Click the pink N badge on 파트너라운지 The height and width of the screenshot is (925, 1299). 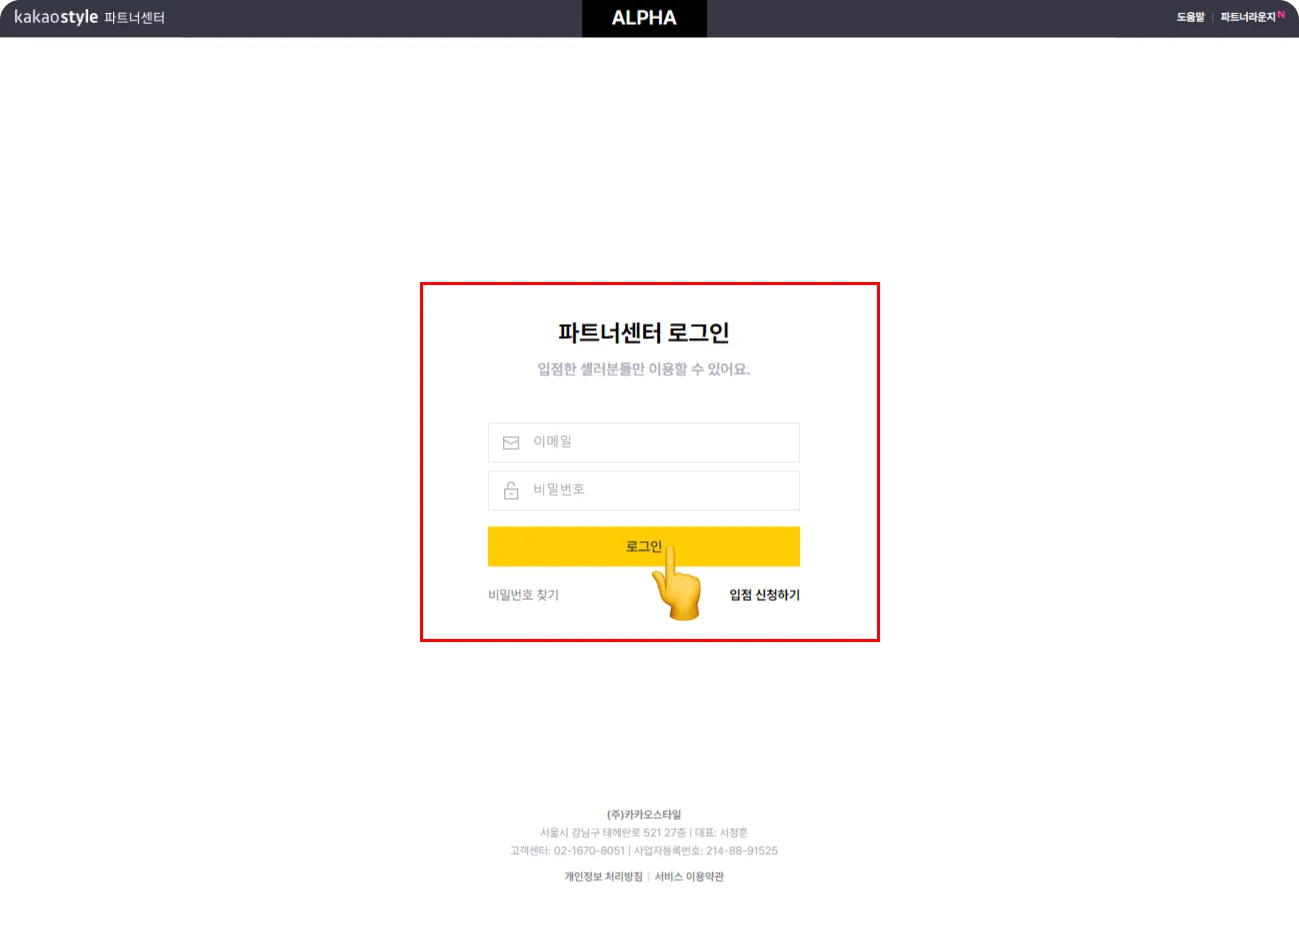pos(1281,14)
